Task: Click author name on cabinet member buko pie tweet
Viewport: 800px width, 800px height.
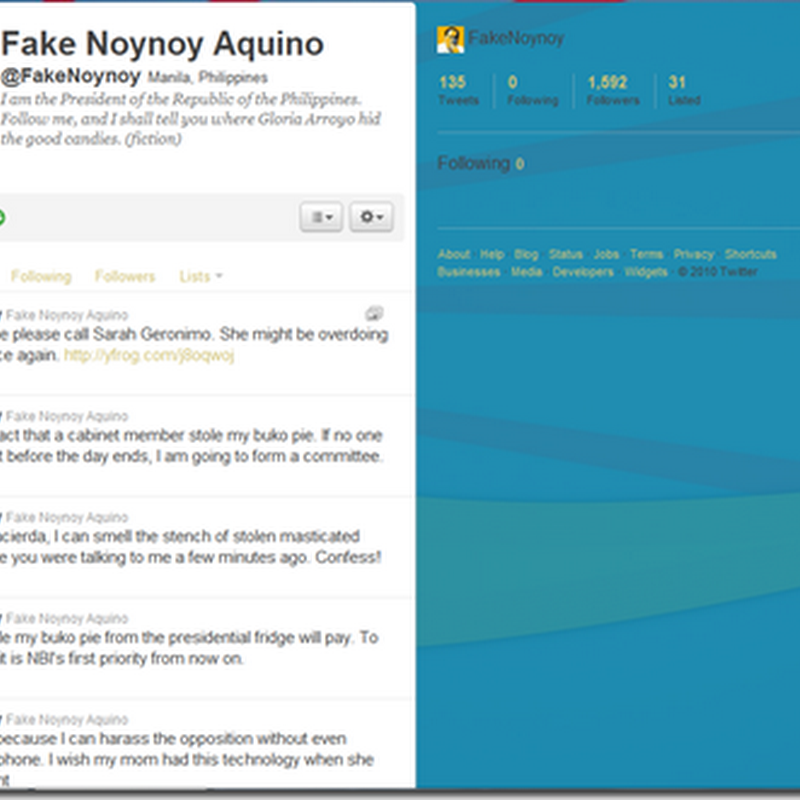Action: tap(66, 416)
